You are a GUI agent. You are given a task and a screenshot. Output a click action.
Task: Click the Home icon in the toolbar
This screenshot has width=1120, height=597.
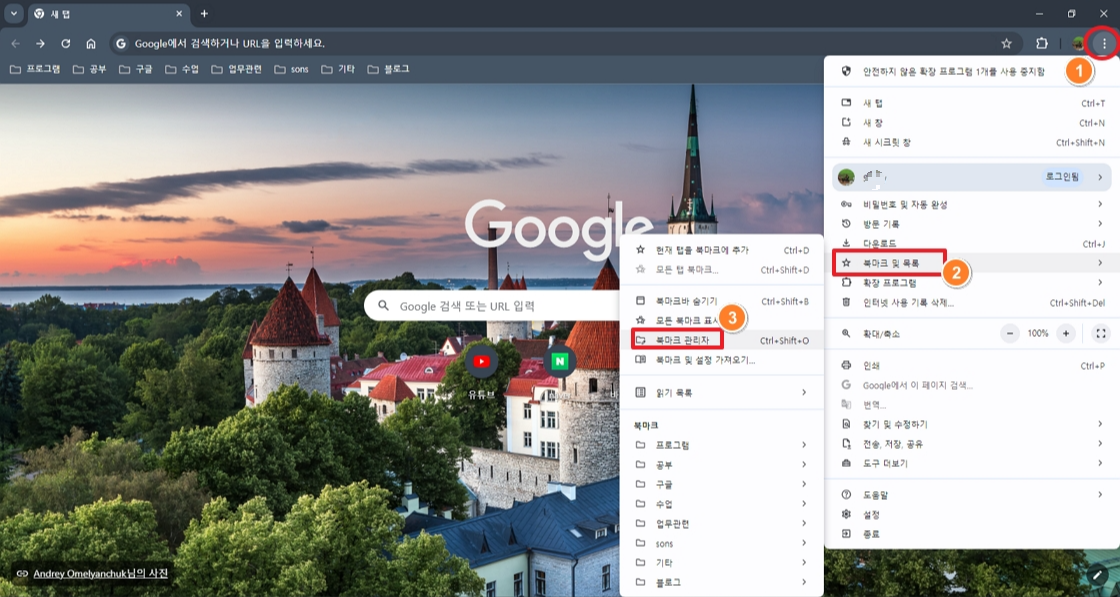coord(91,44)
